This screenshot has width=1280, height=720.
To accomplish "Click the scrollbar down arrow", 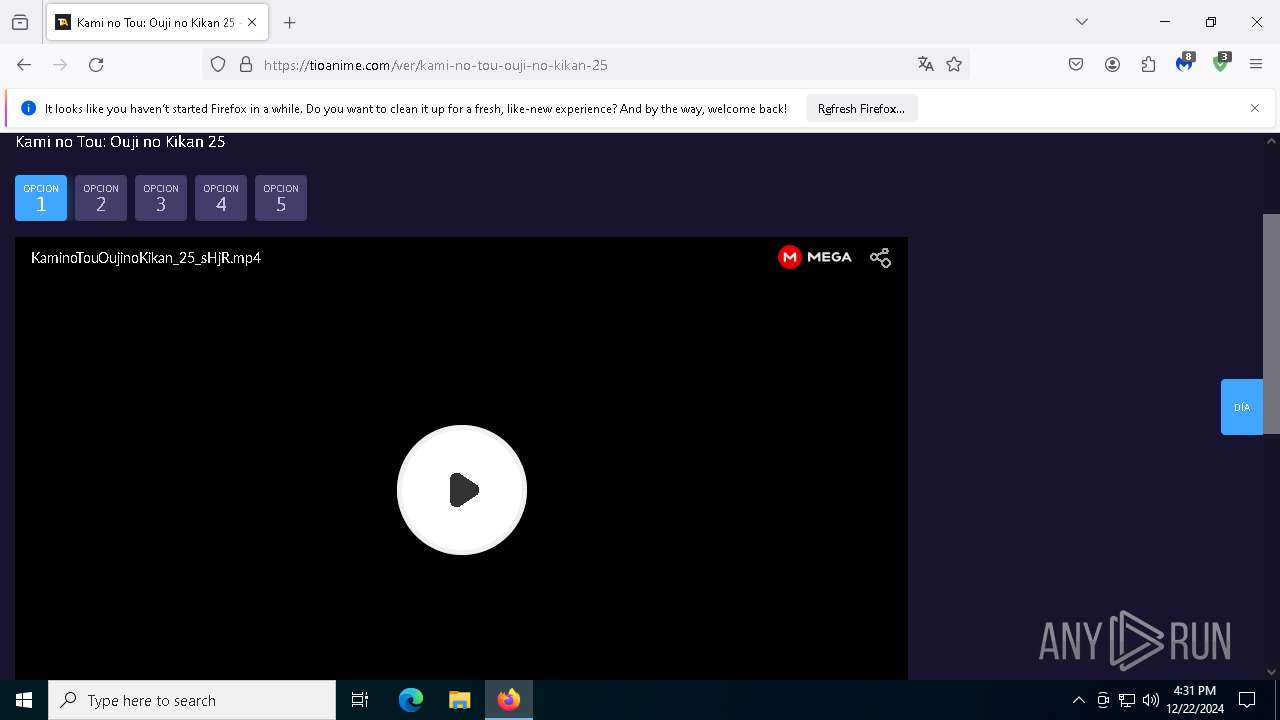I will [1271, 672].
